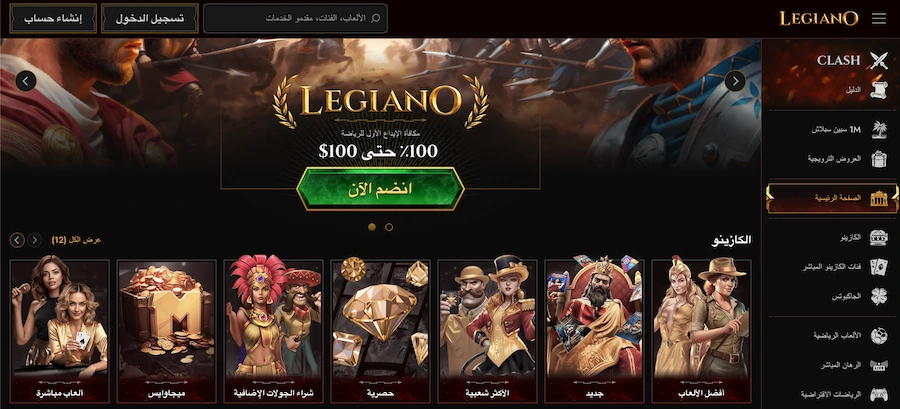Click the green Join Now button

(x=380, y=189)
